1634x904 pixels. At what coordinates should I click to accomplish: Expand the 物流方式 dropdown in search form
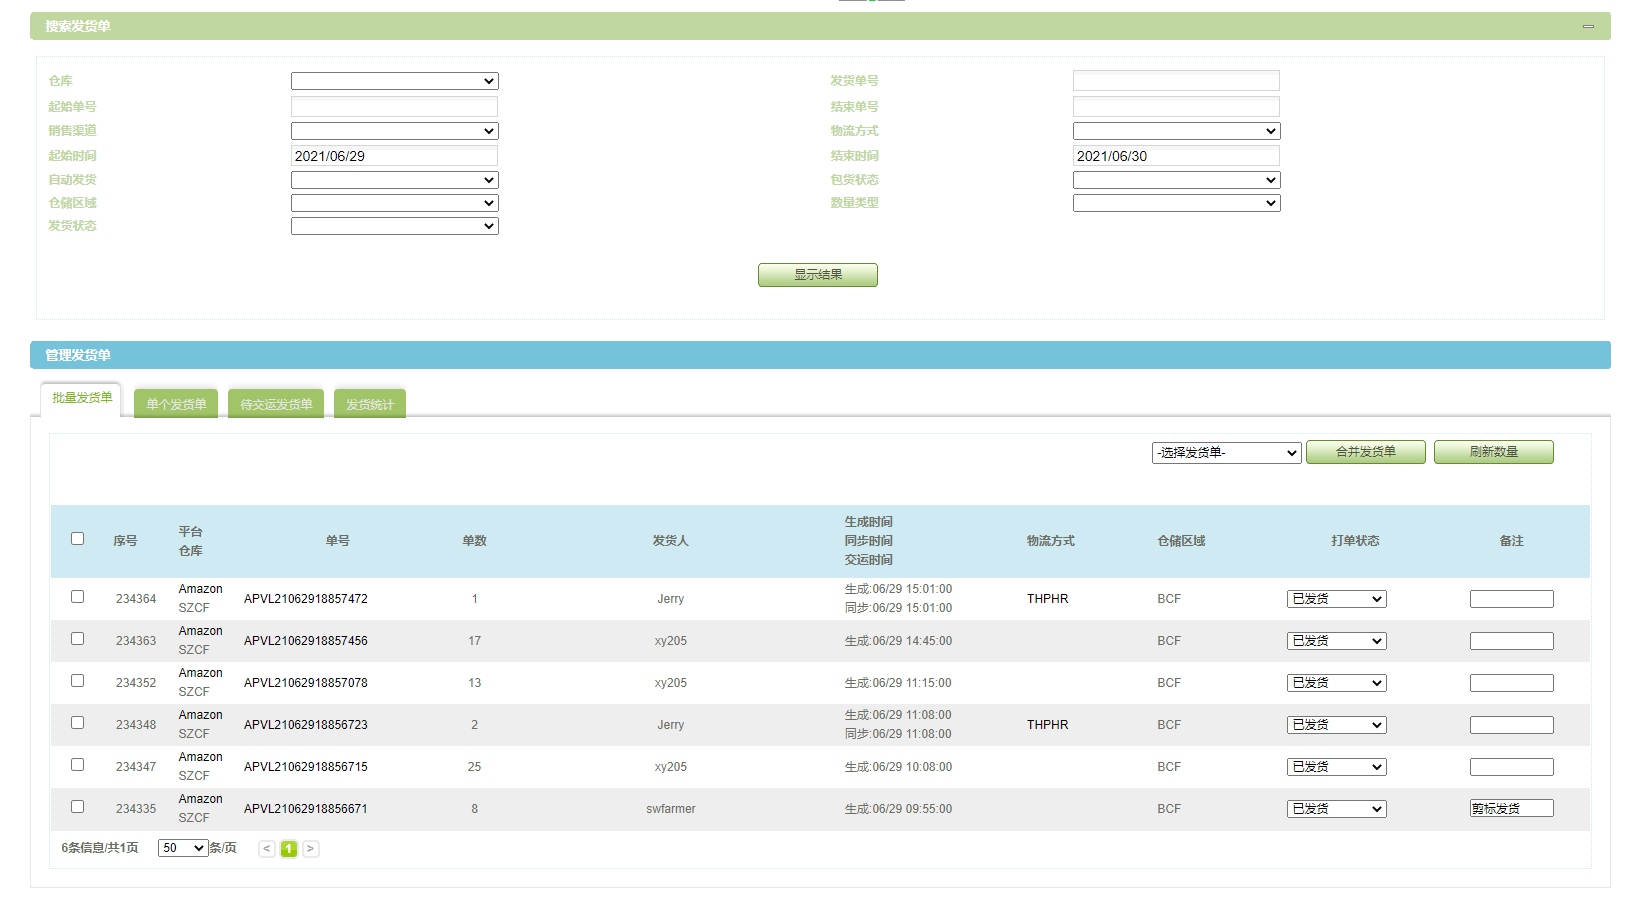tap(1176, 131)
